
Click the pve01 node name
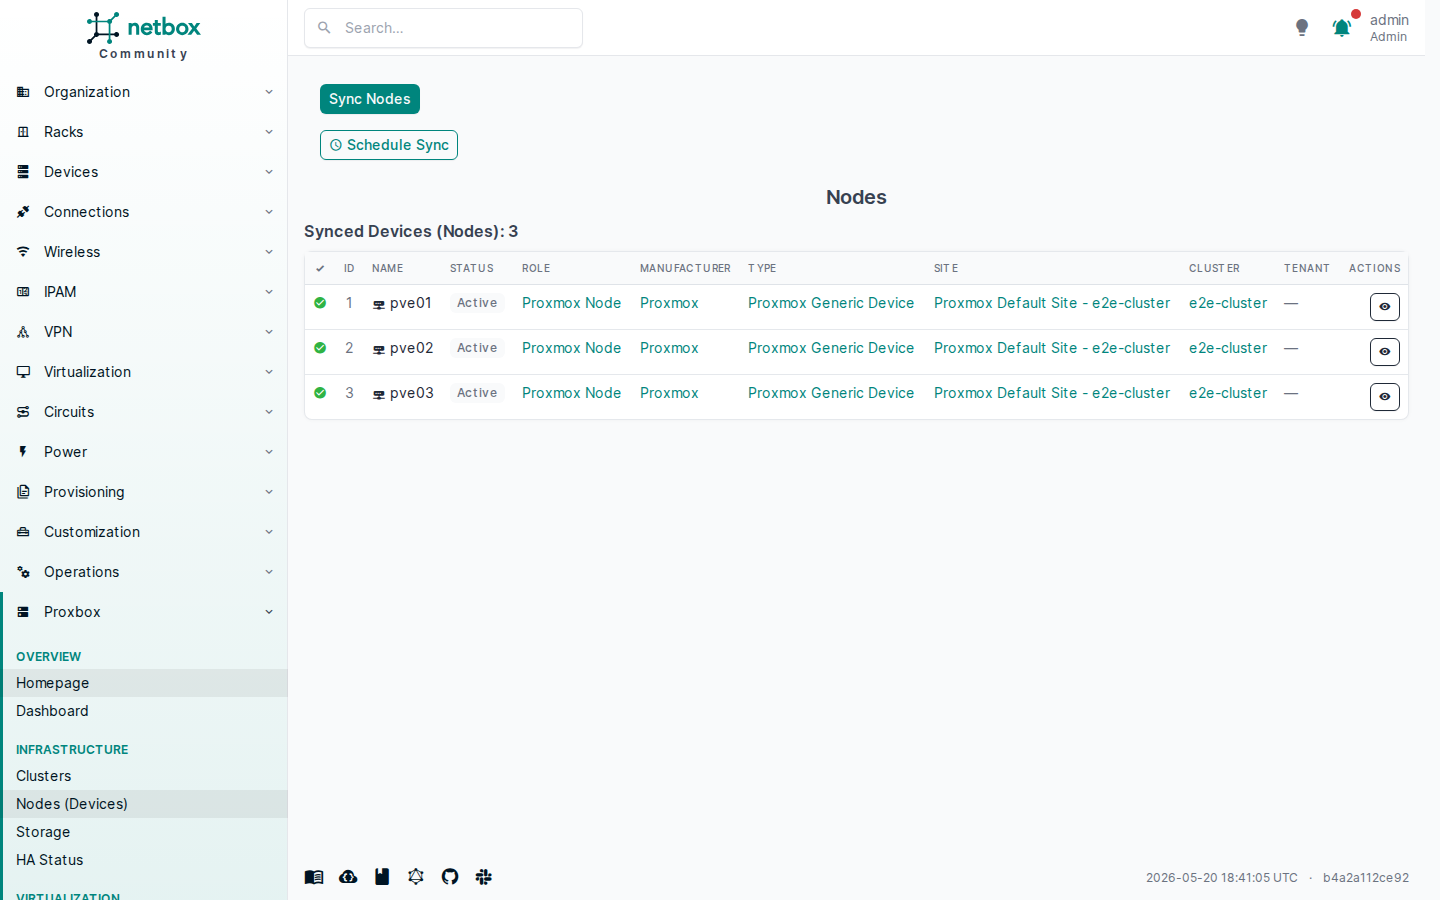pos(410,303)
